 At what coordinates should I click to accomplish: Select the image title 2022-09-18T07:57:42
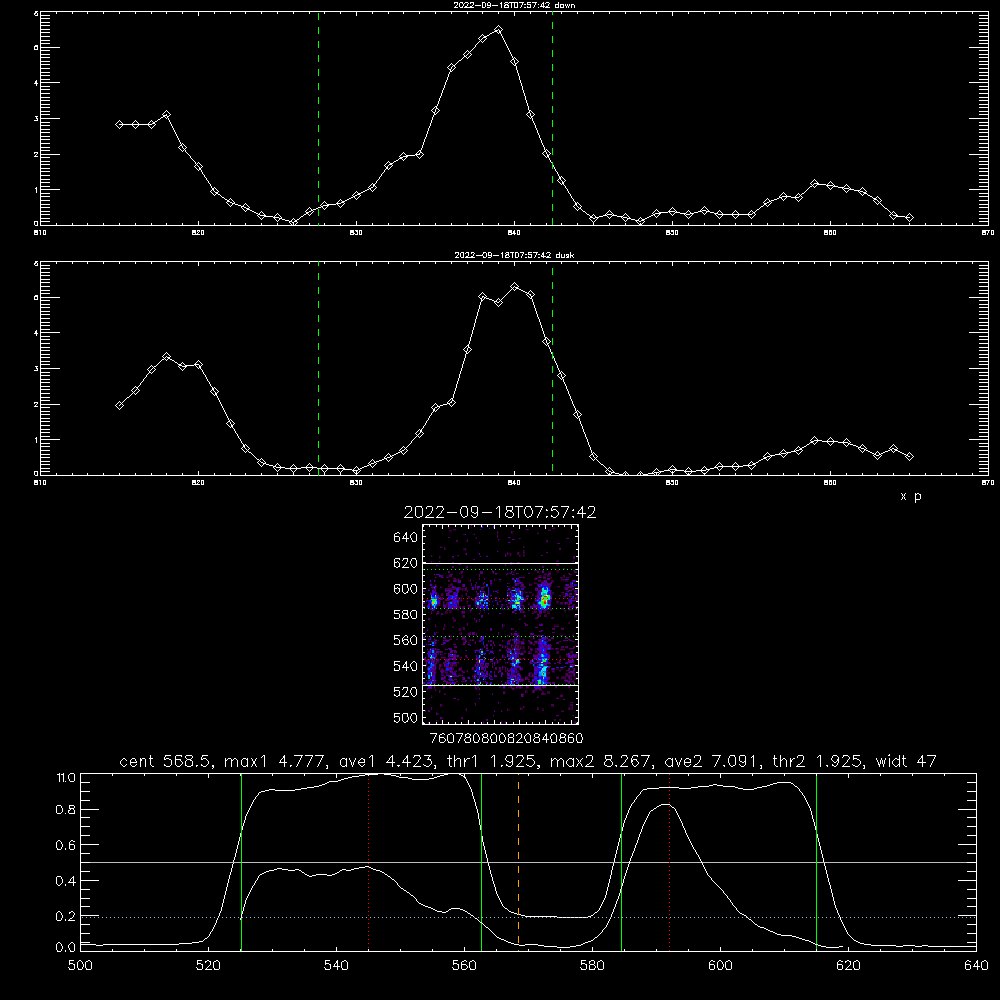[x=500, y=512]
